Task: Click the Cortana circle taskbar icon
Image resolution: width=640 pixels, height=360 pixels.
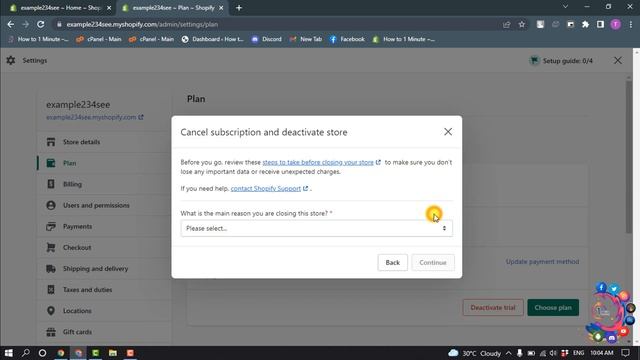Action: click(x=42, y=353)
